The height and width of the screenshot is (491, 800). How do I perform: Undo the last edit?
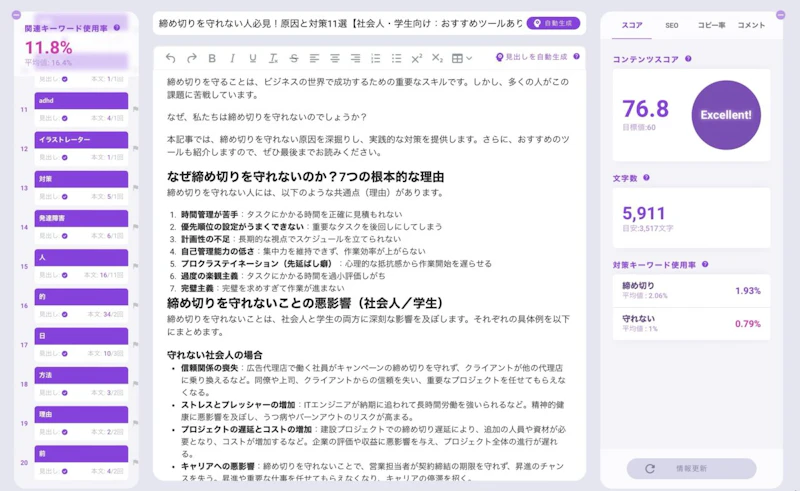[x=170, y=59]
